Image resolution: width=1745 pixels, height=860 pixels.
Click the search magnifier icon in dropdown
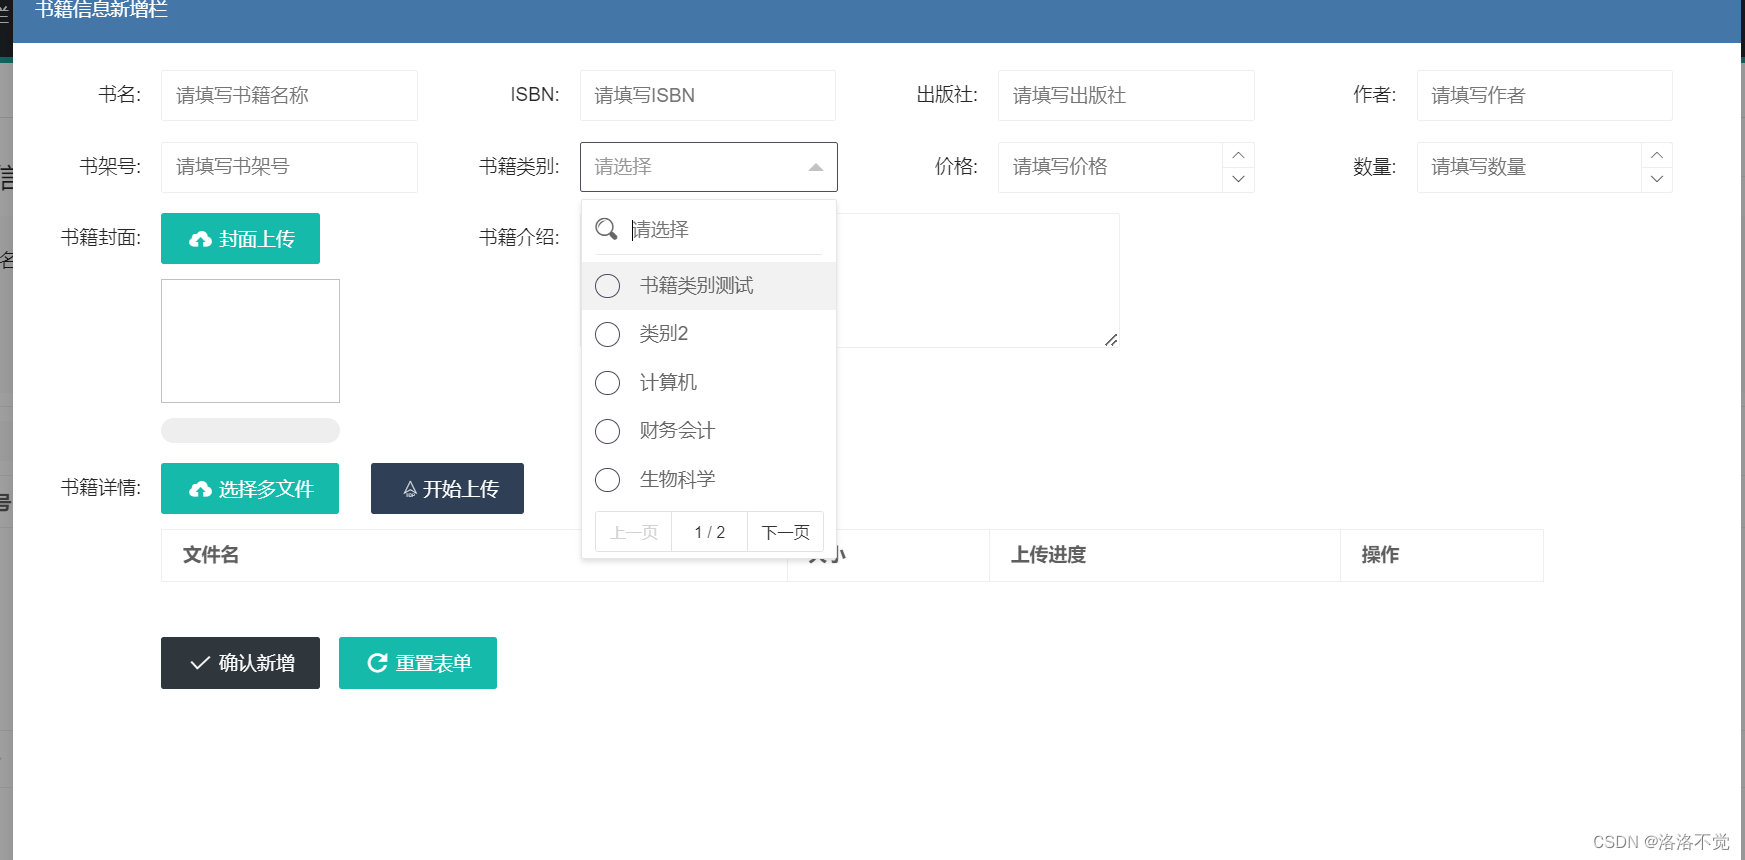pyautogui.click(x=606, y=229)
